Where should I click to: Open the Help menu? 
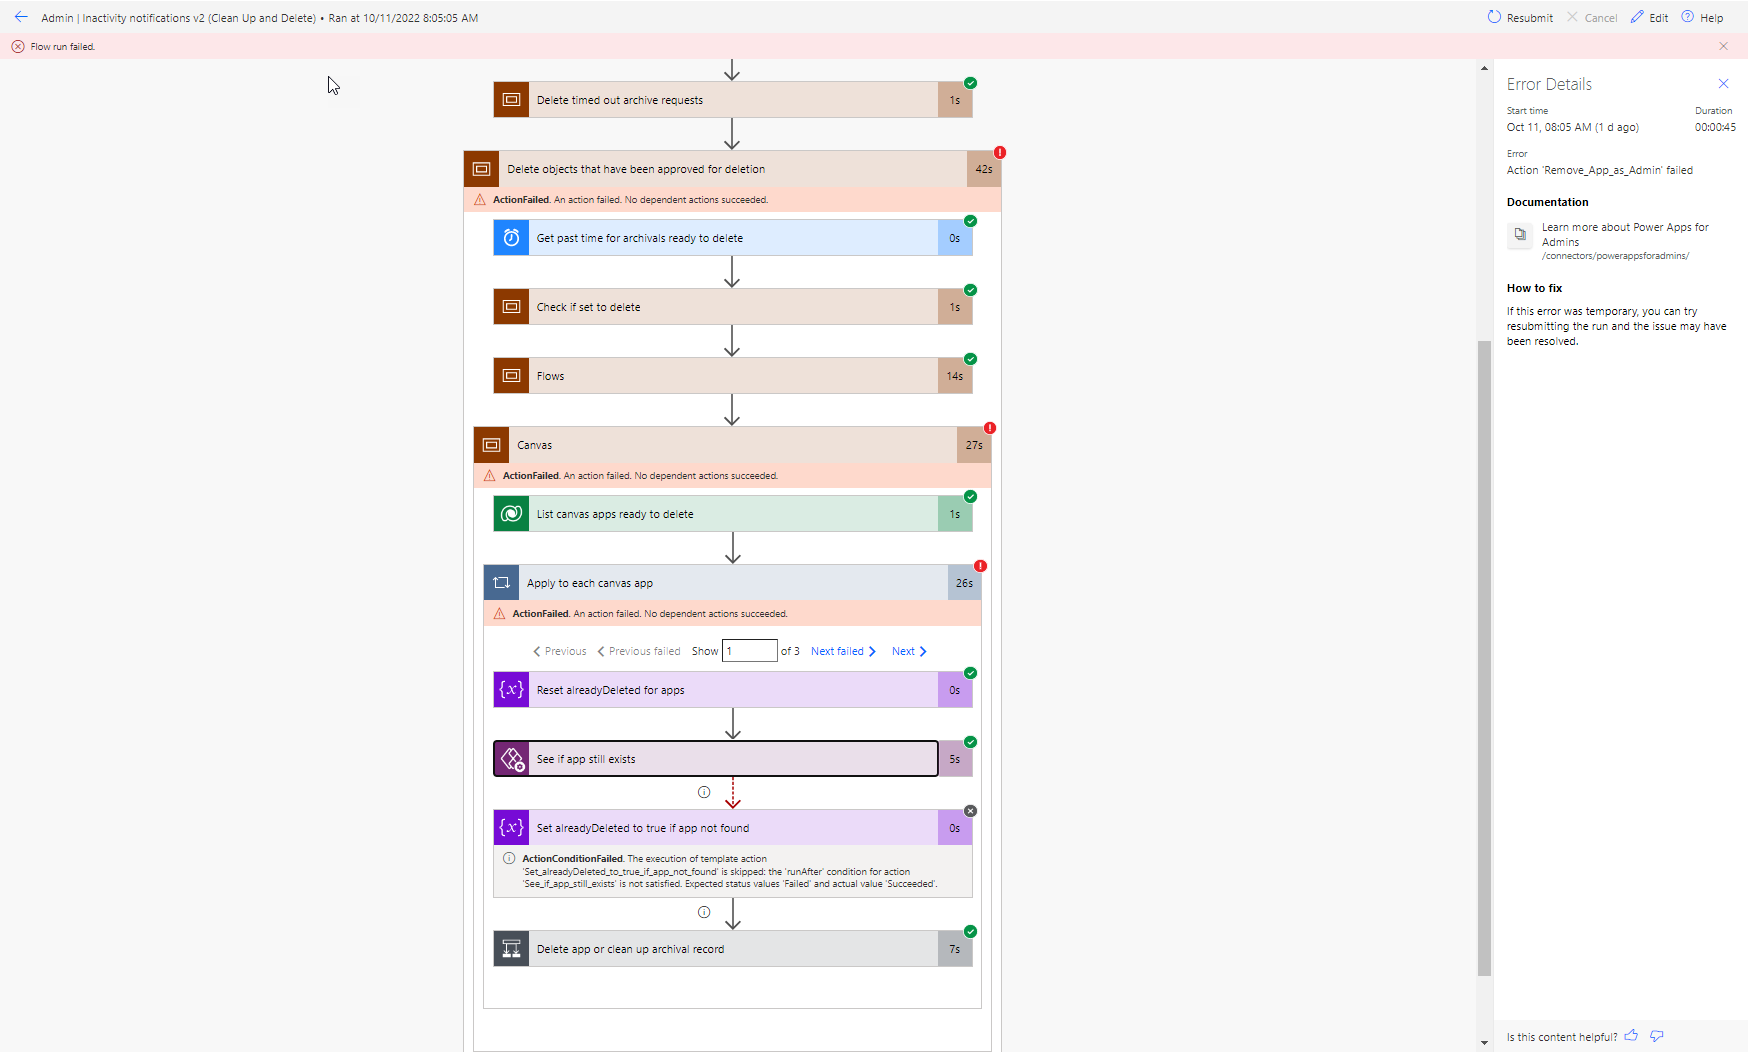[x=1703, y=17]
